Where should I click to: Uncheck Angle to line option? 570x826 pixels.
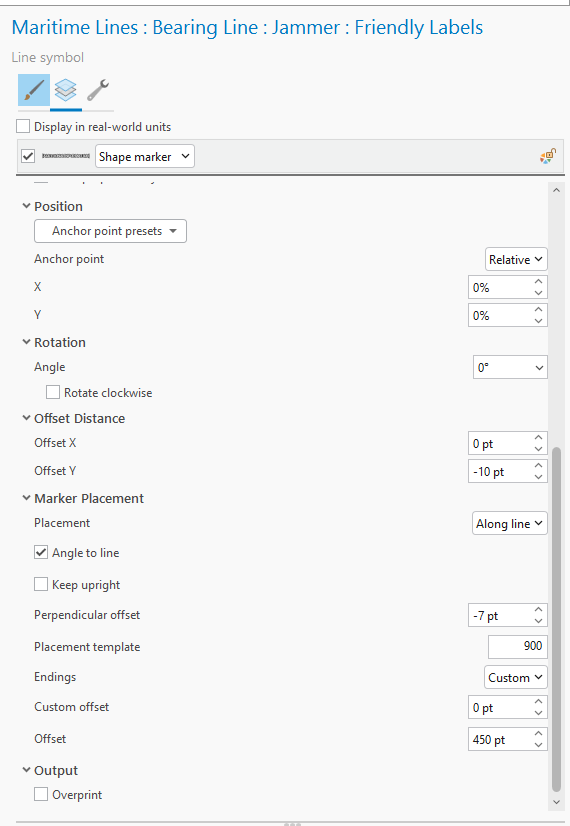41,552
